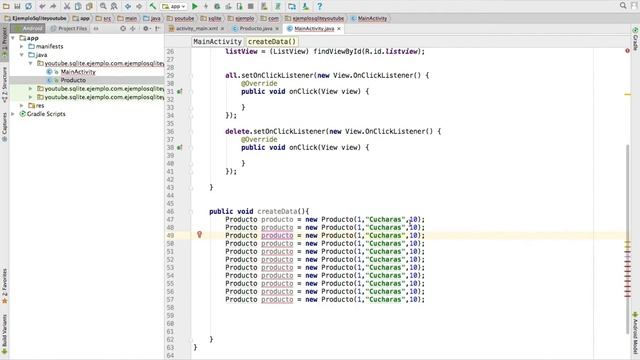
Task: Click the Open folder toolbar icon
Action: pos(6,6)
